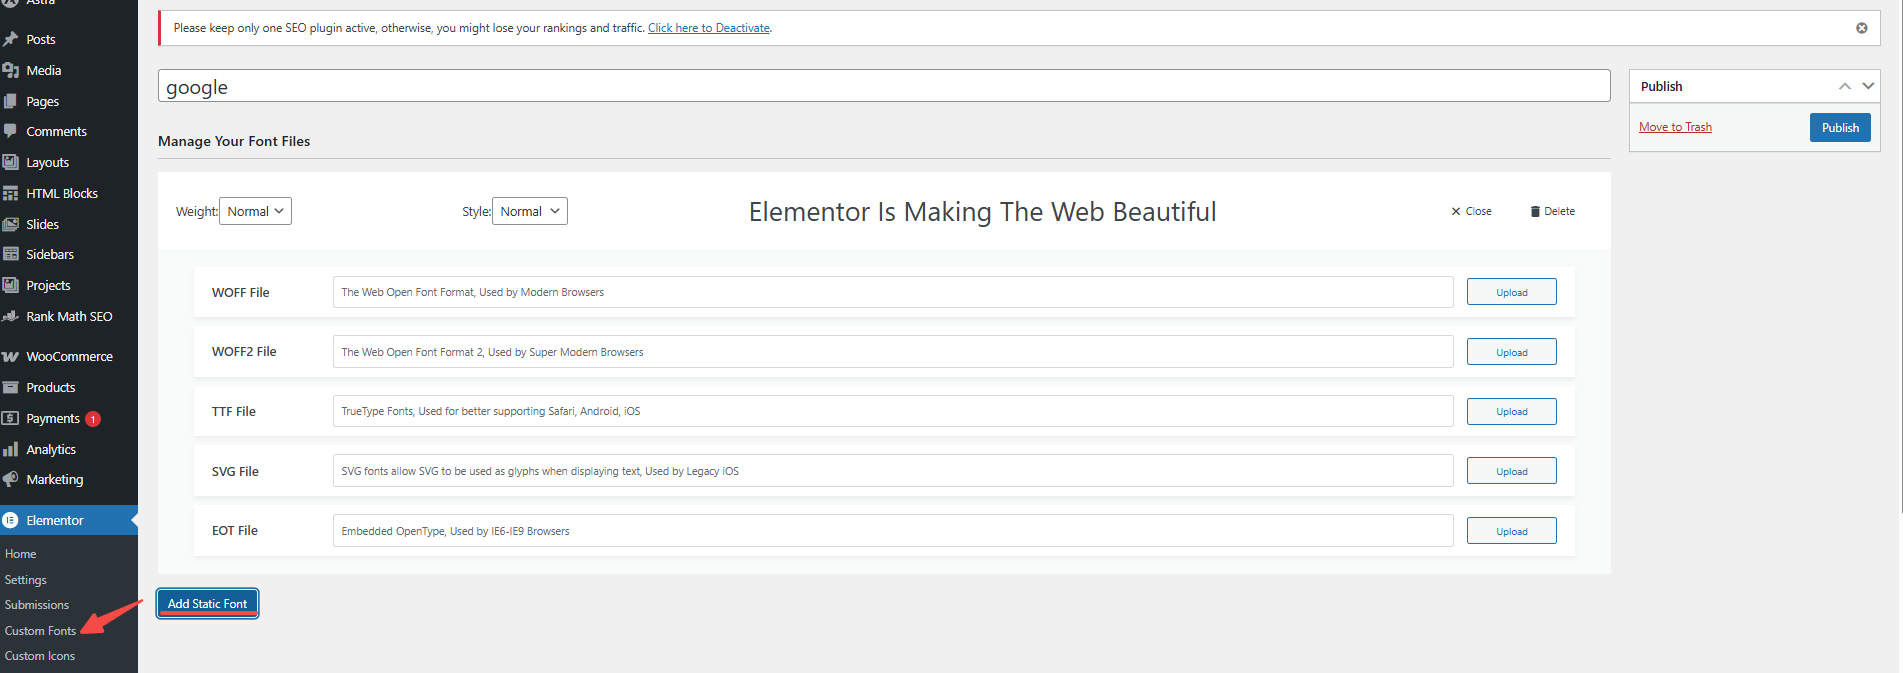Viewport: 1903px width, 673px height.
Task: Open the Style dropdown
Action: pyautogui.click(x=529, y=211)
